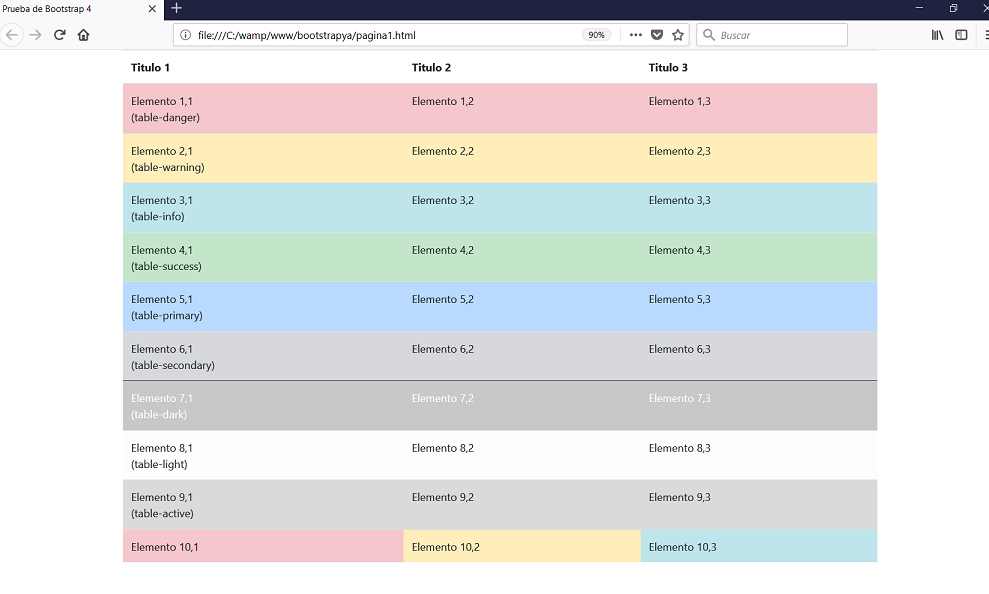Select the Elemento 9,3 cell
The width and height of the screenshot is (989, 594).
click(759, 504)
